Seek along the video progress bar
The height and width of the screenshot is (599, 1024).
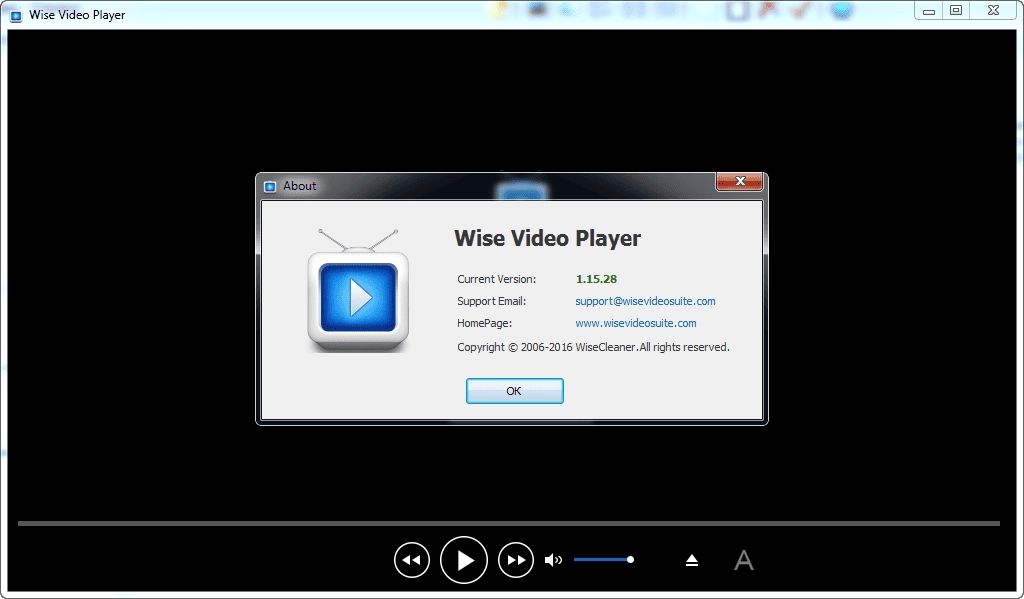(509, 523)
